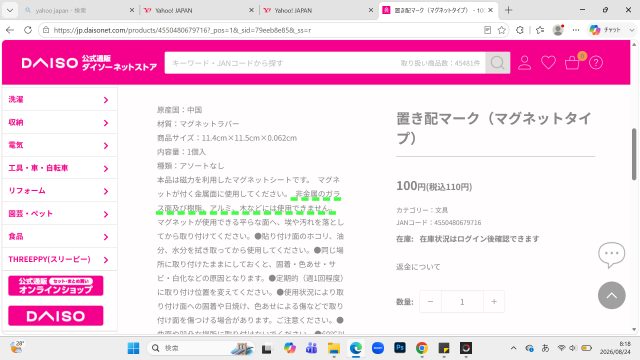Open the tab search dropdown in browser
Viewport: 640px width, 360px height.
(x=10, y=10)
